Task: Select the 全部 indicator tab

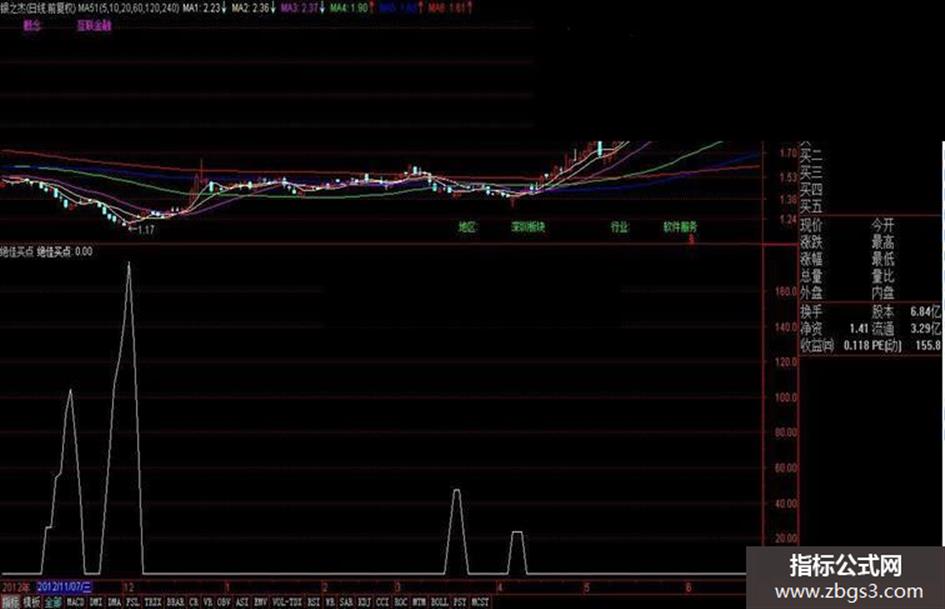Action: [53, 602]
